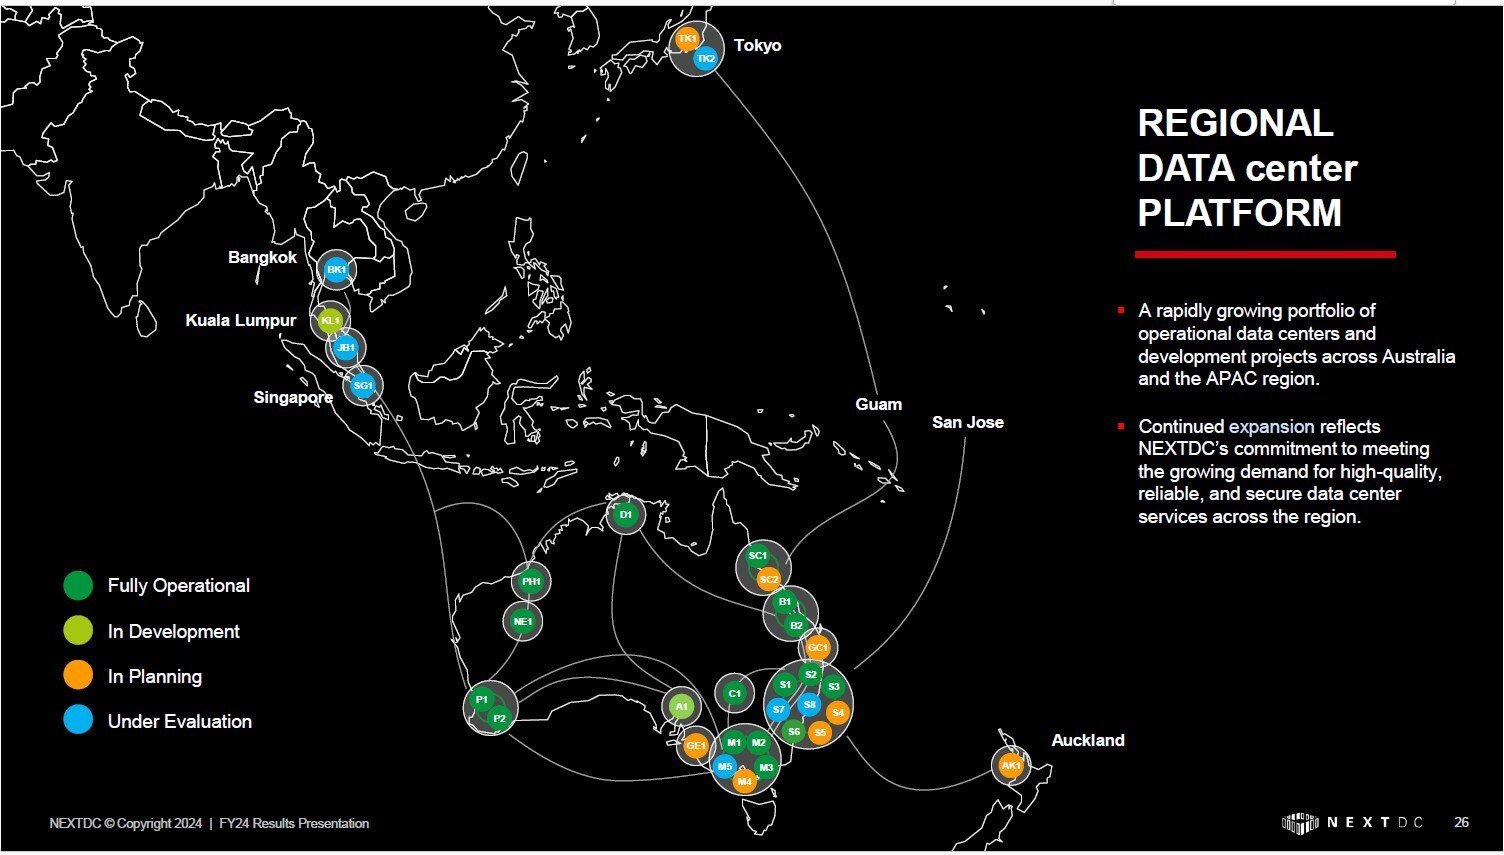Image resolution: width=1504 pixels, height=855 pixels.
Task: Select the M5 Melbourne marker
Action: point(723,766)
